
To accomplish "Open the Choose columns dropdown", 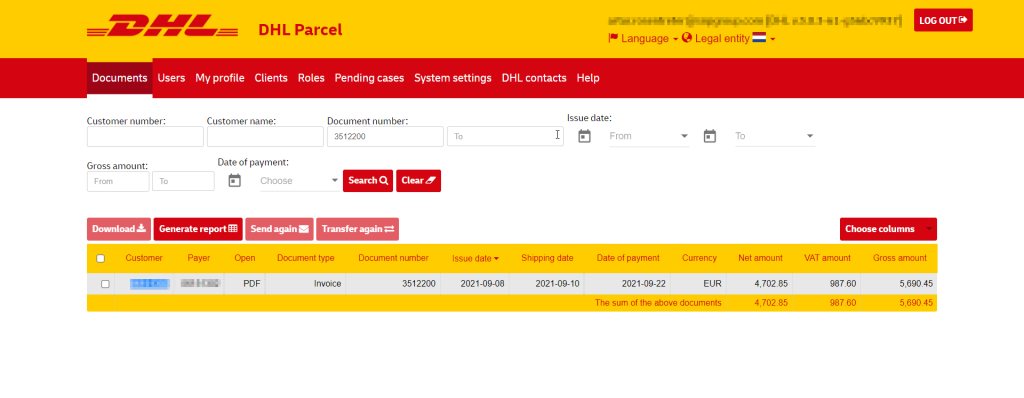I will click(x=888, y=229).
